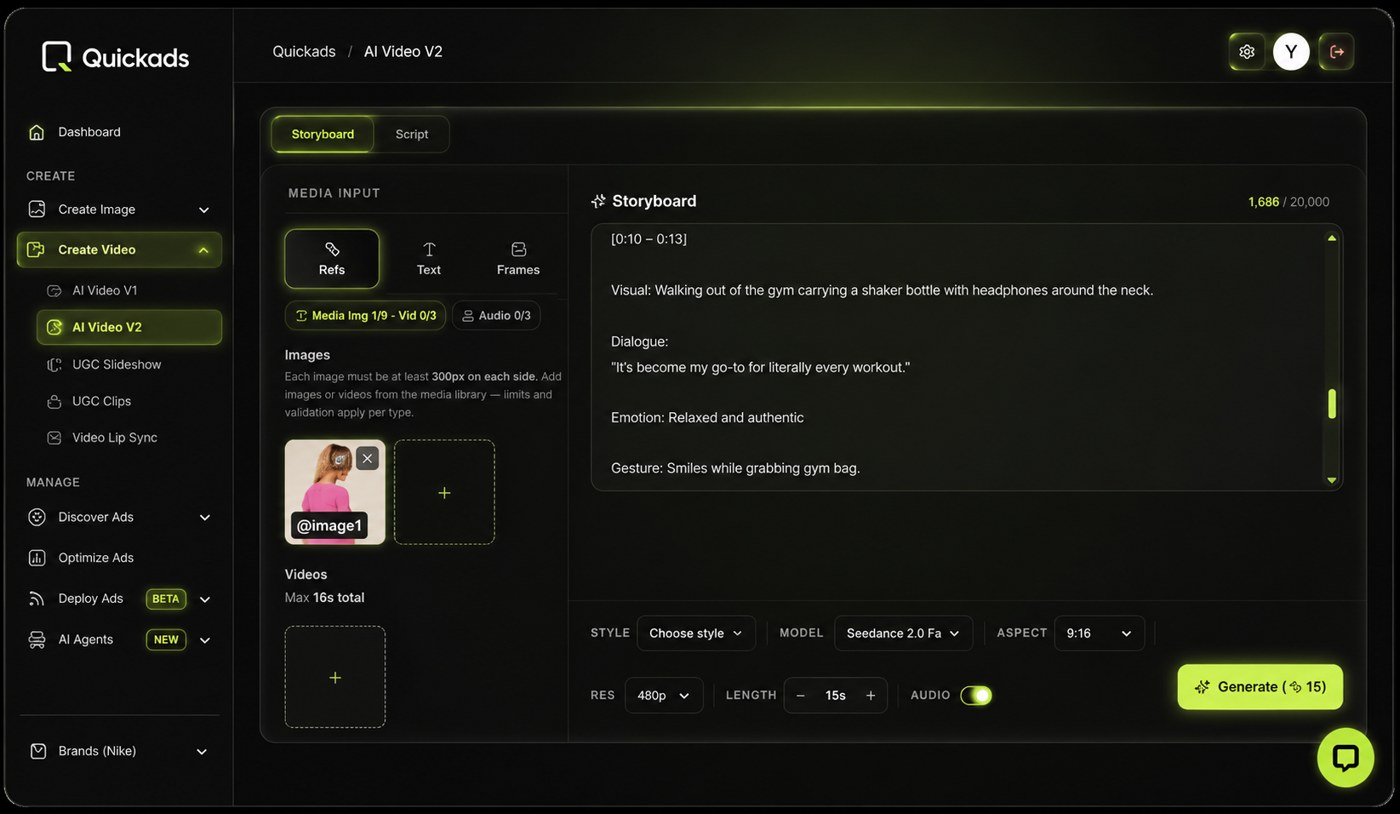Select the Media Img 1/9 - Vid 0/3 chip
The image size is (1400, 814).
(x=365, y=315)
